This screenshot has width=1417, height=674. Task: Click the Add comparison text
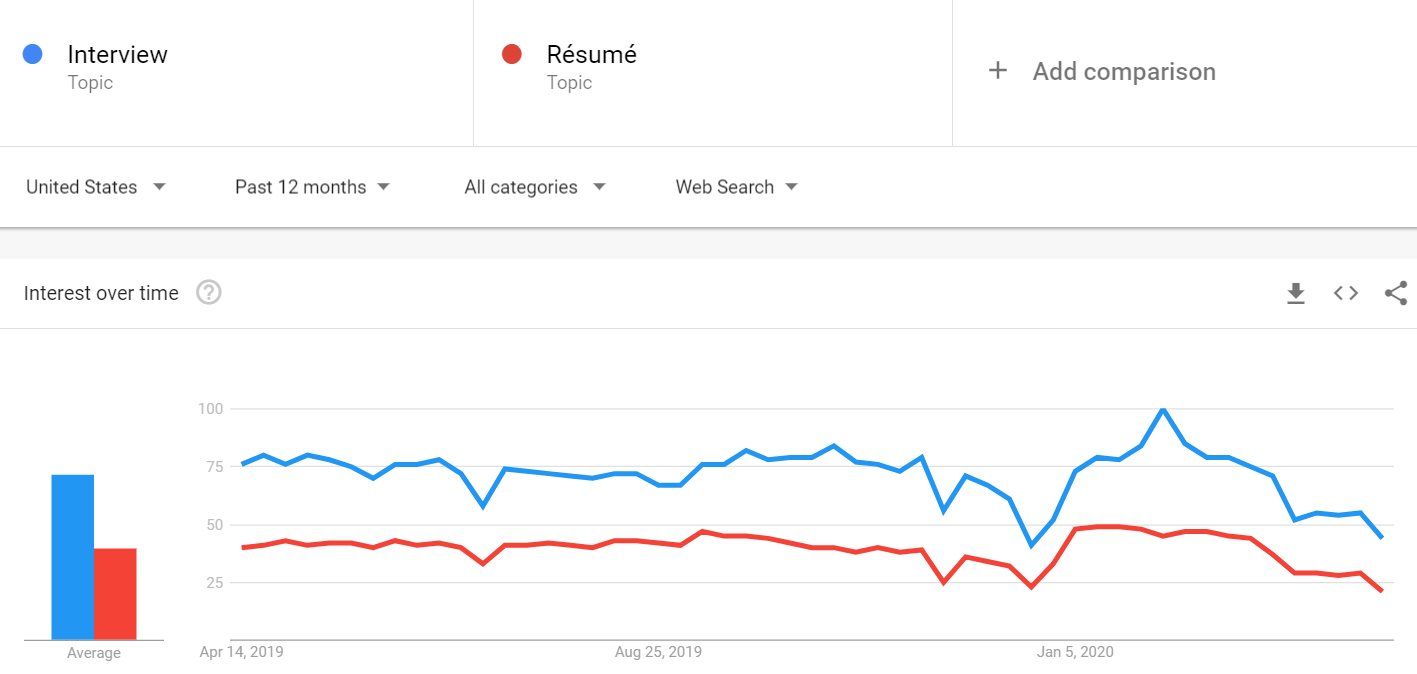point(1124,72)
